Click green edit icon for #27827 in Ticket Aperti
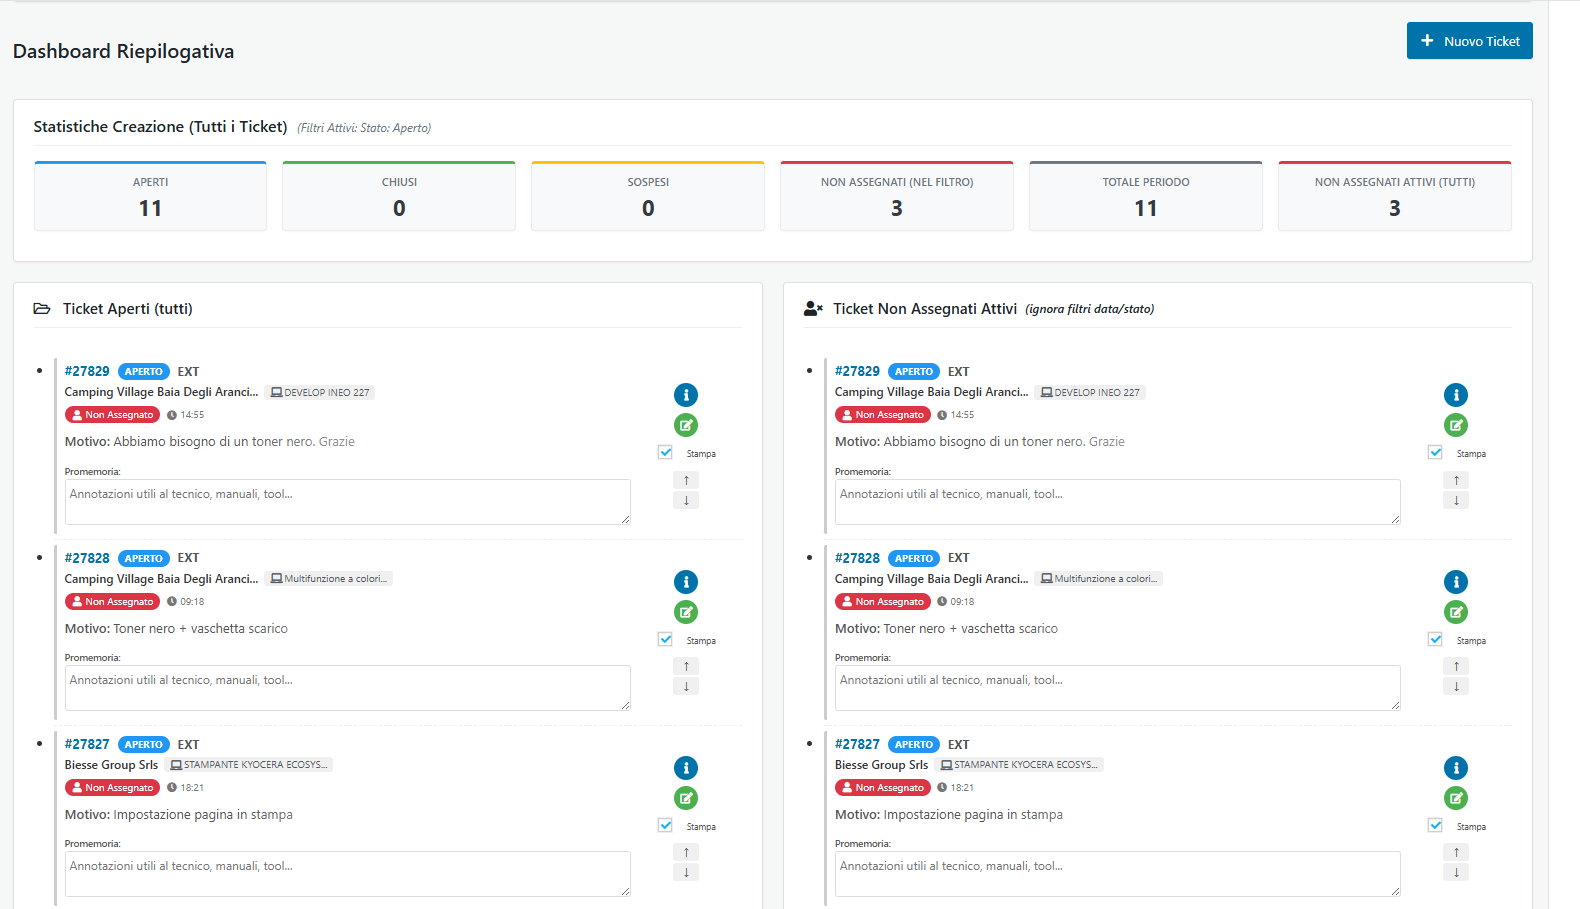The image size is (1580, 909). click(x=686, y=798)
